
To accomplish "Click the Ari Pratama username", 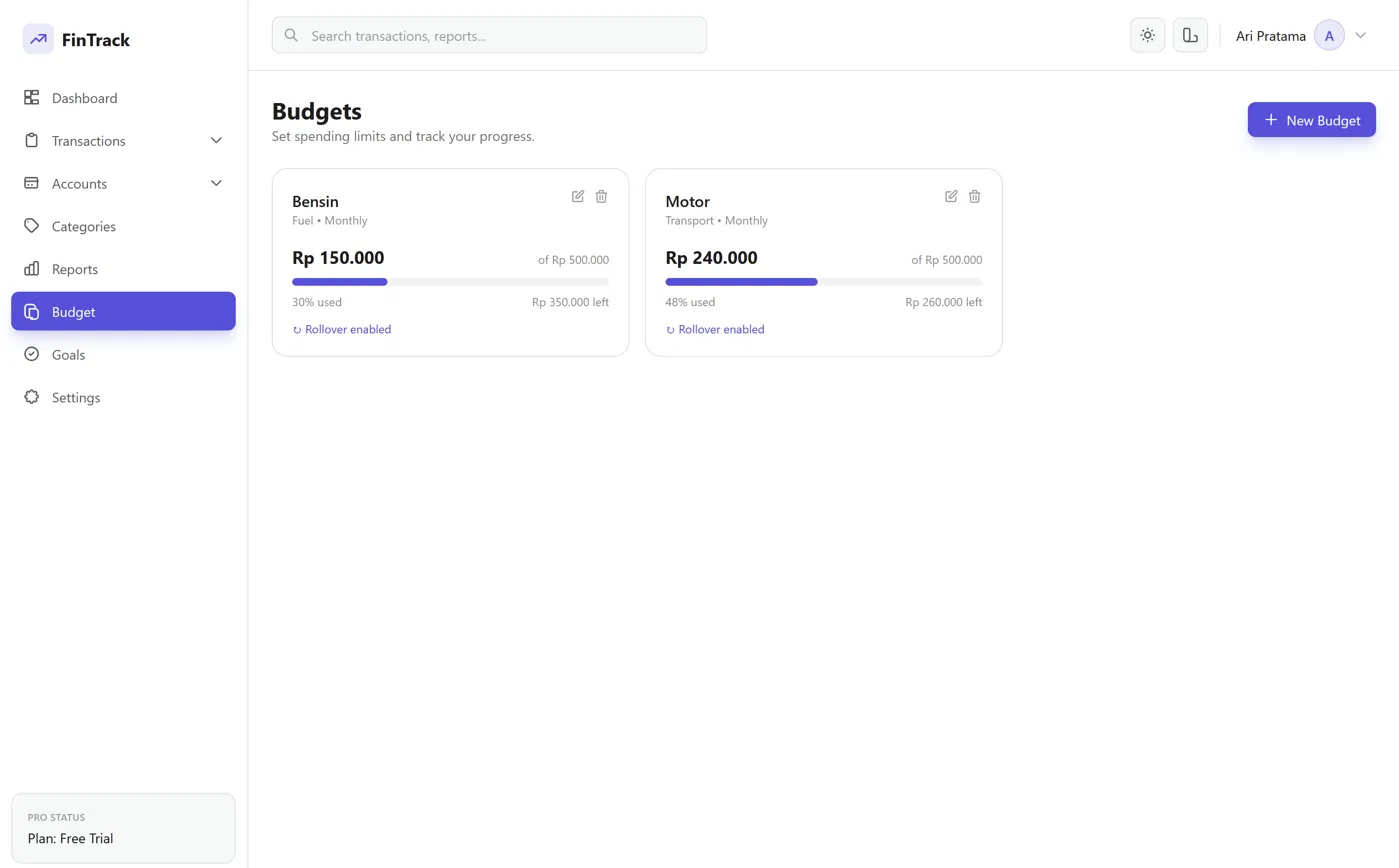I will pyautogui.click(x=1270, y=36).
